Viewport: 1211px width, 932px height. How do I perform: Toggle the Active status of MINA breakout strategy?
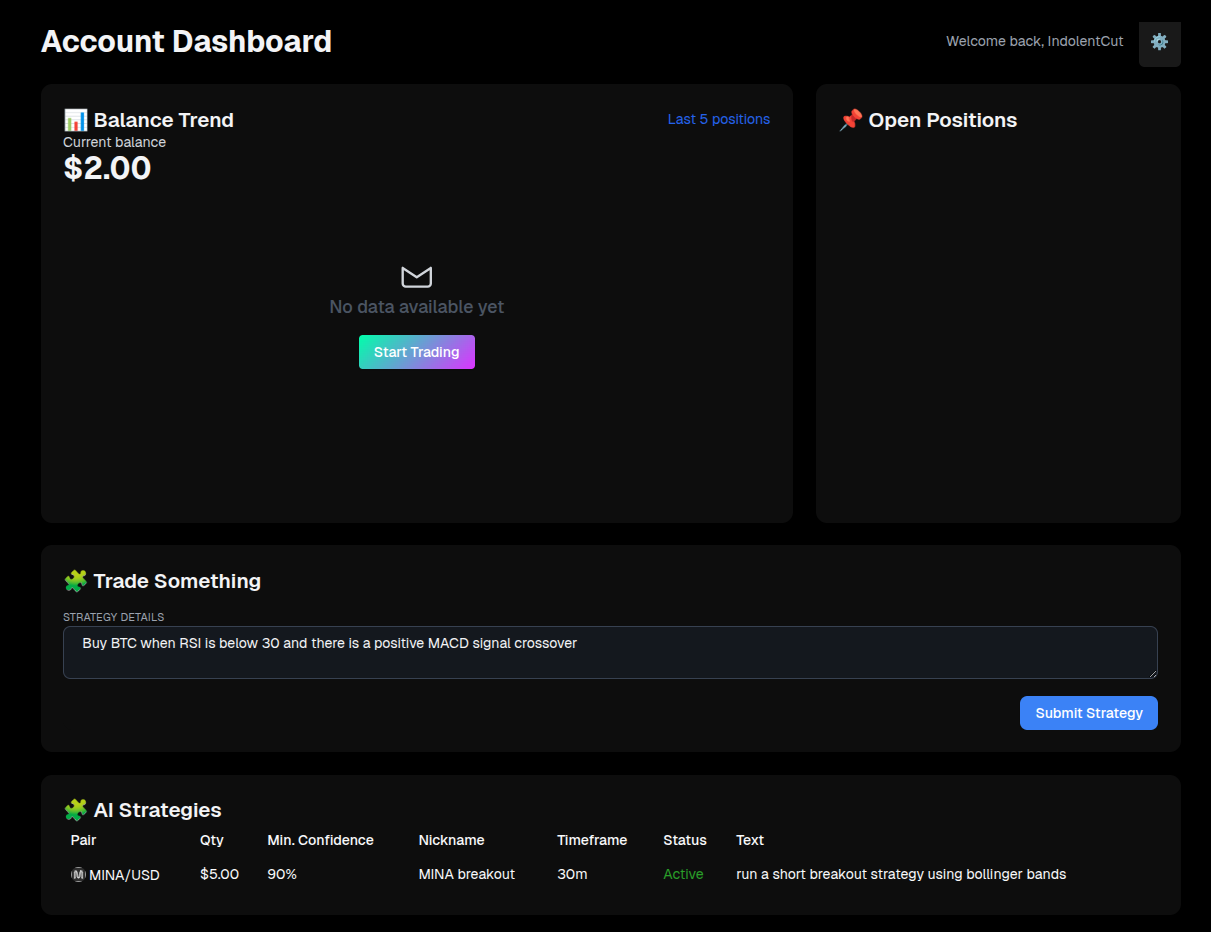coord(683,874)
